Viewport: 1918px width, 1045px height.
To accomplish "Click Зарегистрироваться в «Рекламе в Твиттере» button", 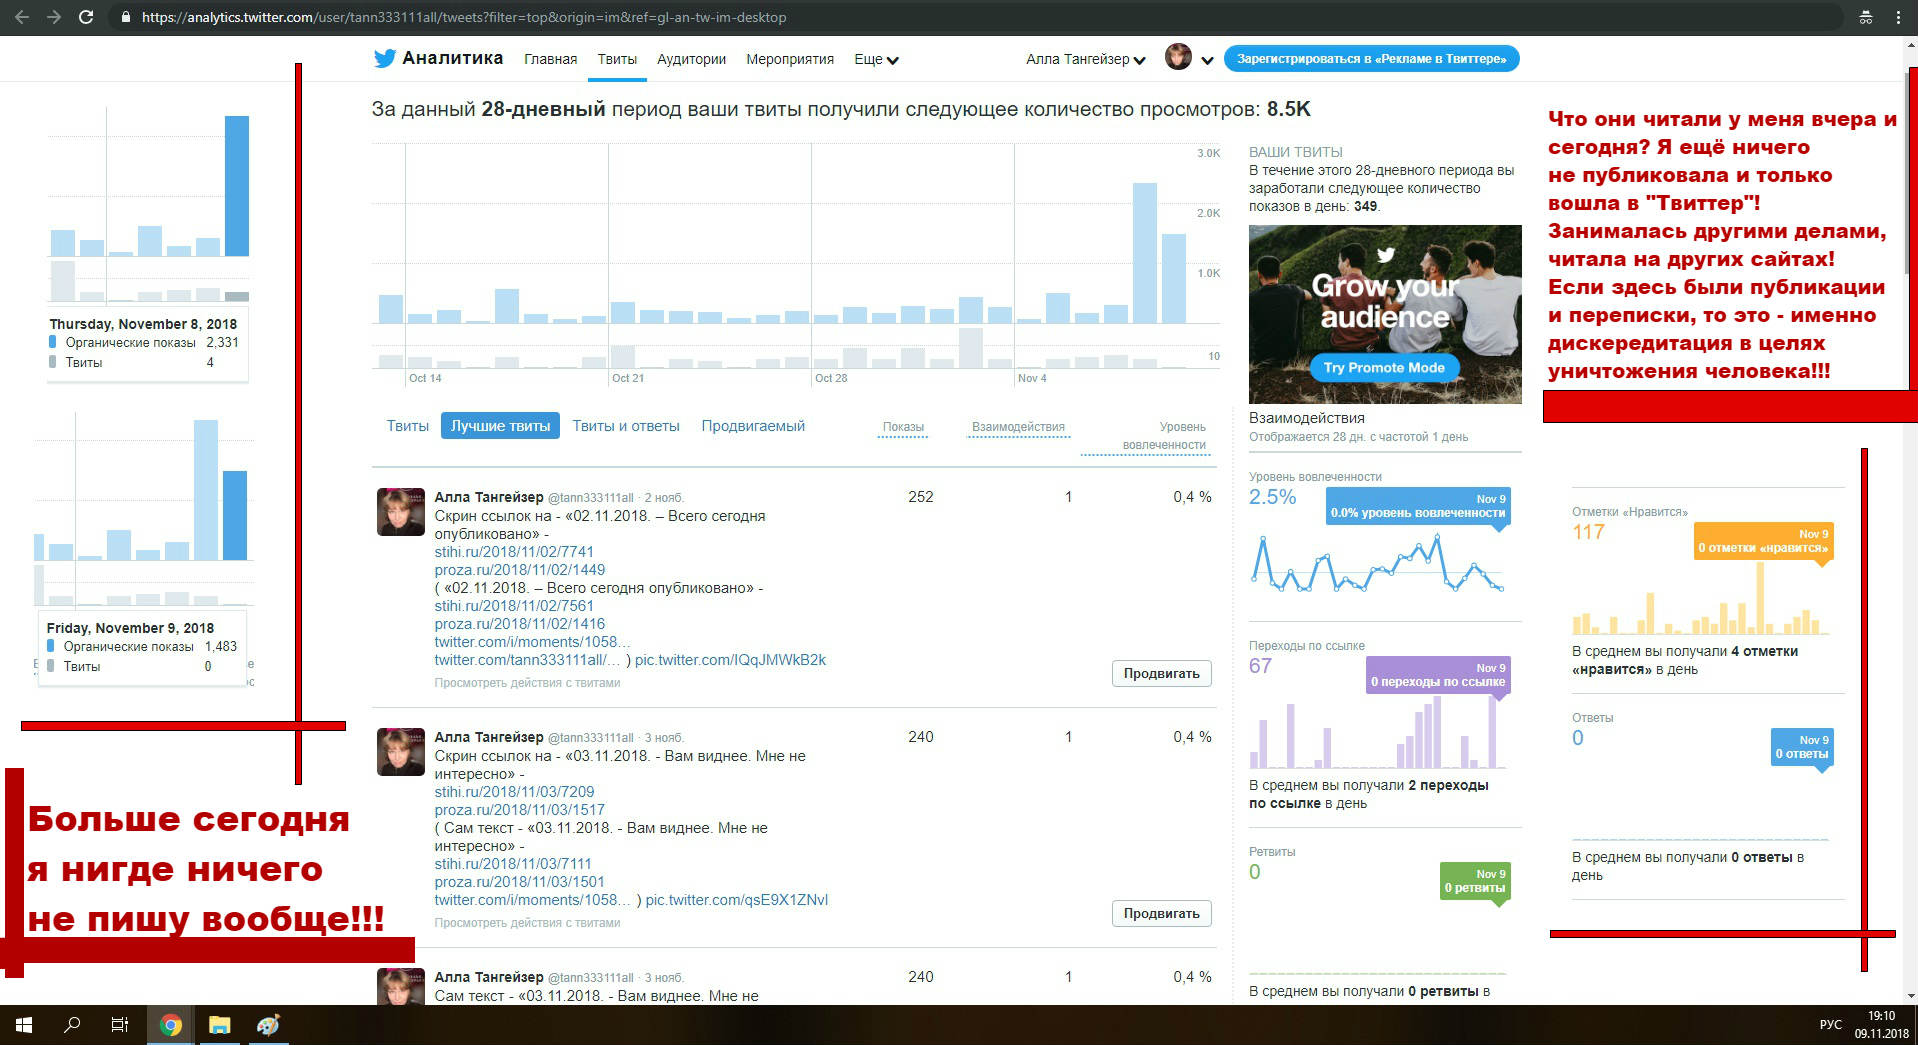I will pos(1371,59).
